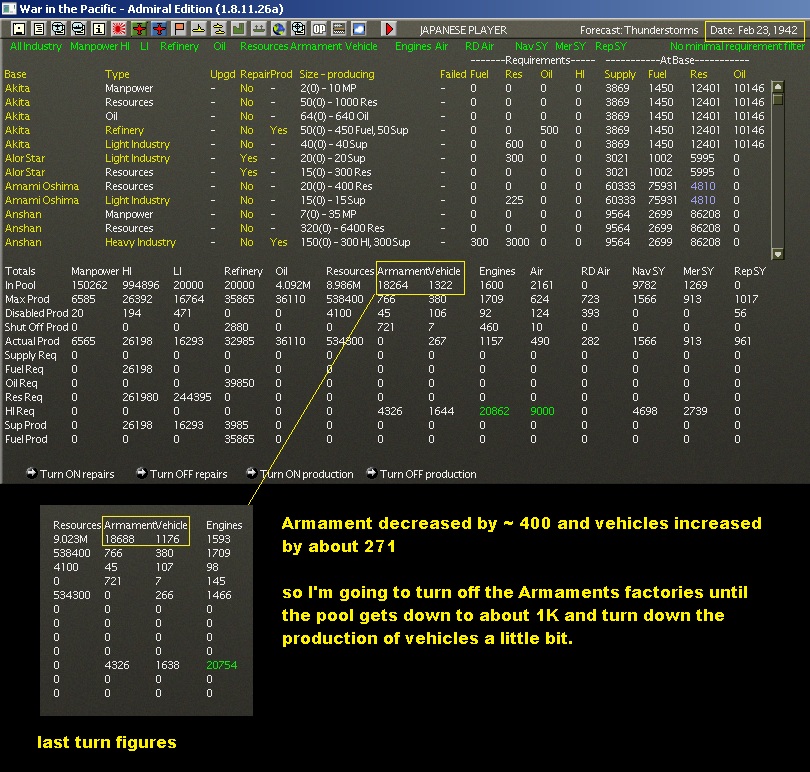Click arrow icon beside Turn OFF production
This screenshot has height=772, width=810.
click(x=371, y=473)
